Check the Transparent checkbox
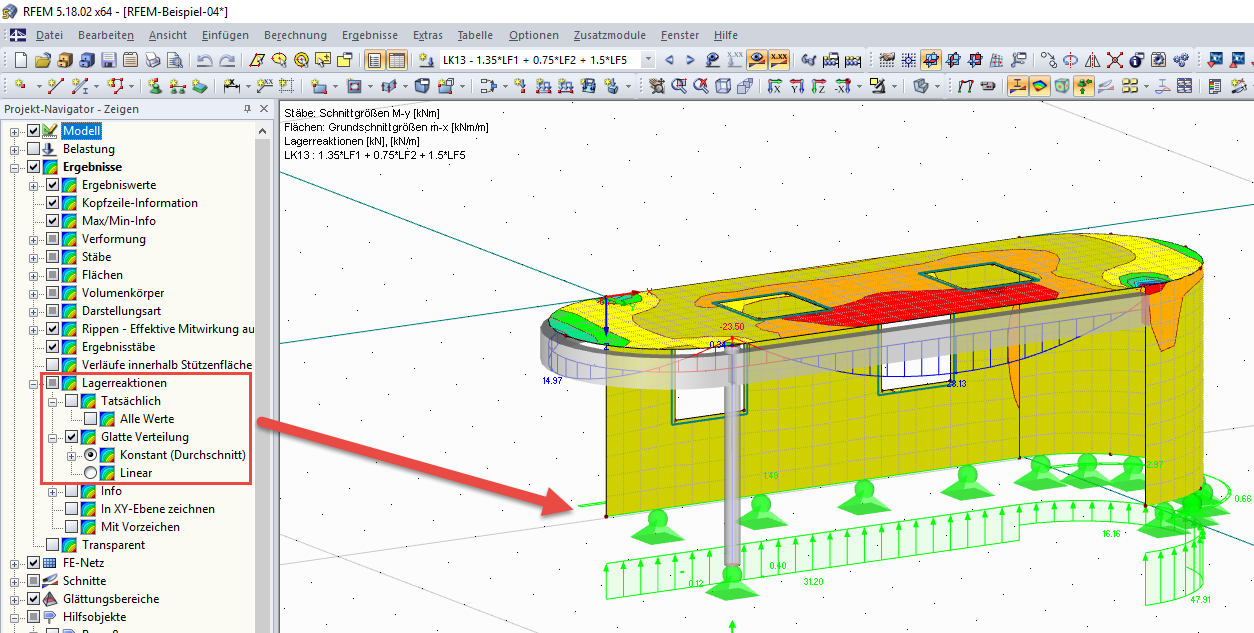 point(53,545)
